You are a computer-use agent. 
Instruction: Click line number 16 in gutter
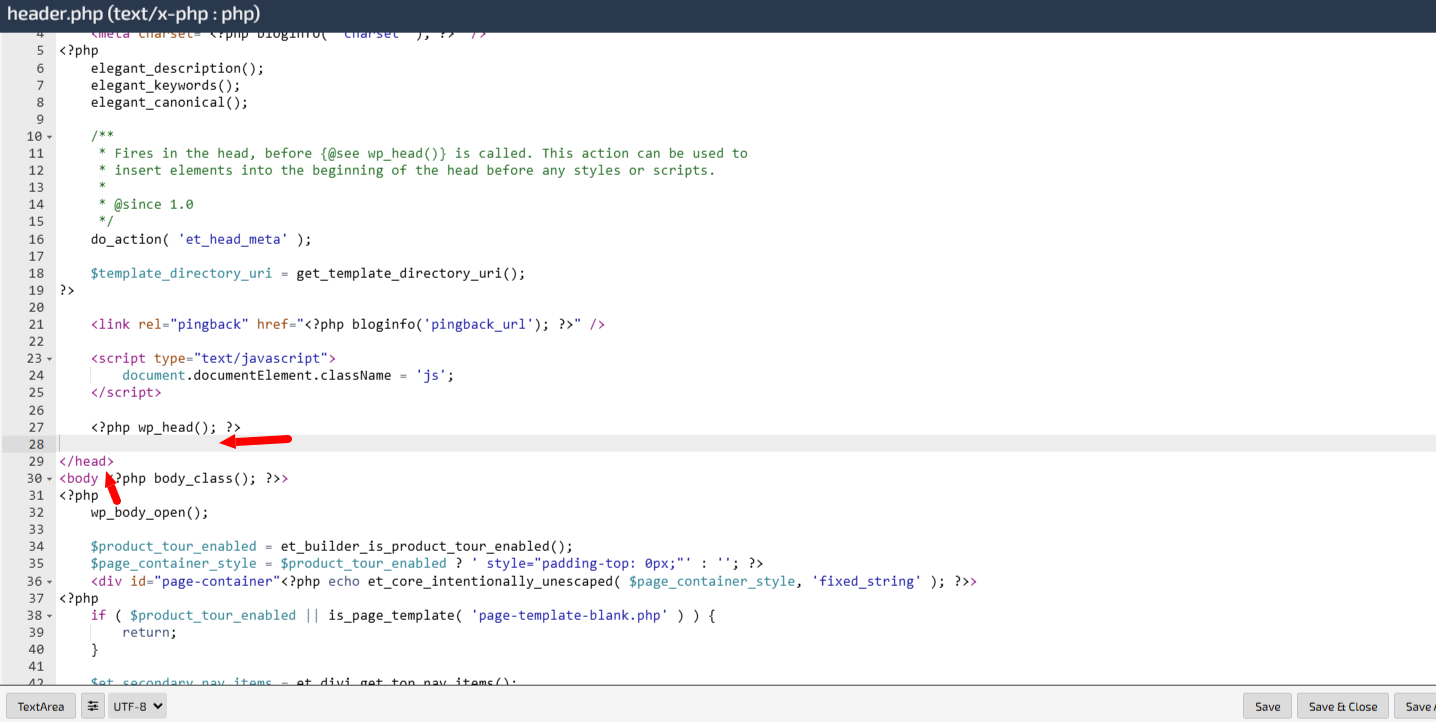tap(36, 239)
